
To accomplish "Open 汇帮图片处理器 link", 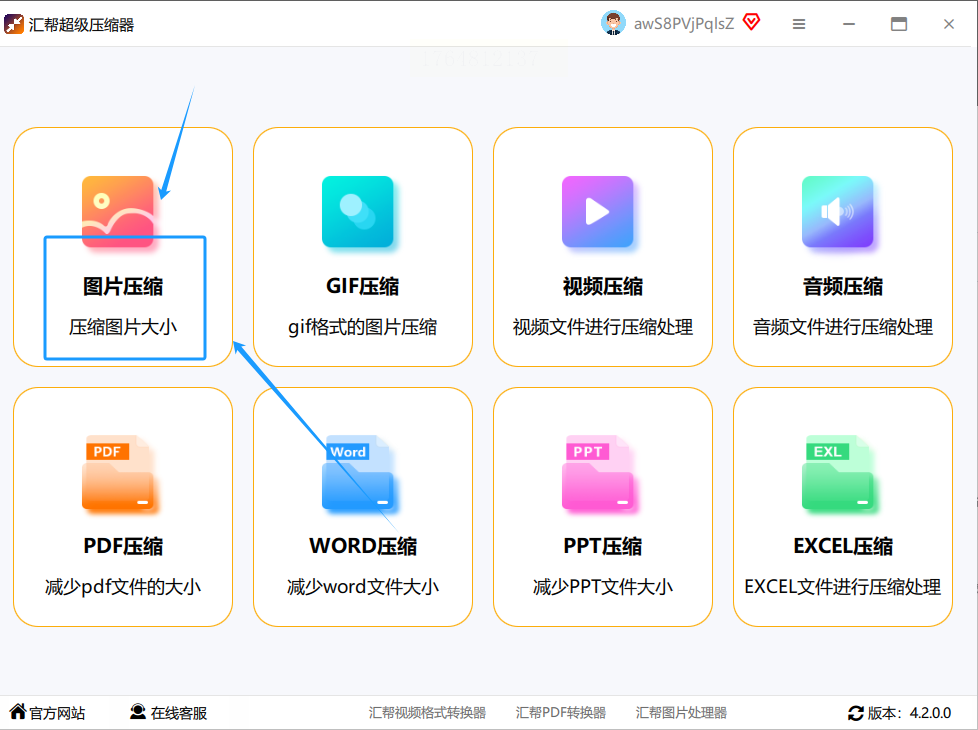I will (681, 713).
